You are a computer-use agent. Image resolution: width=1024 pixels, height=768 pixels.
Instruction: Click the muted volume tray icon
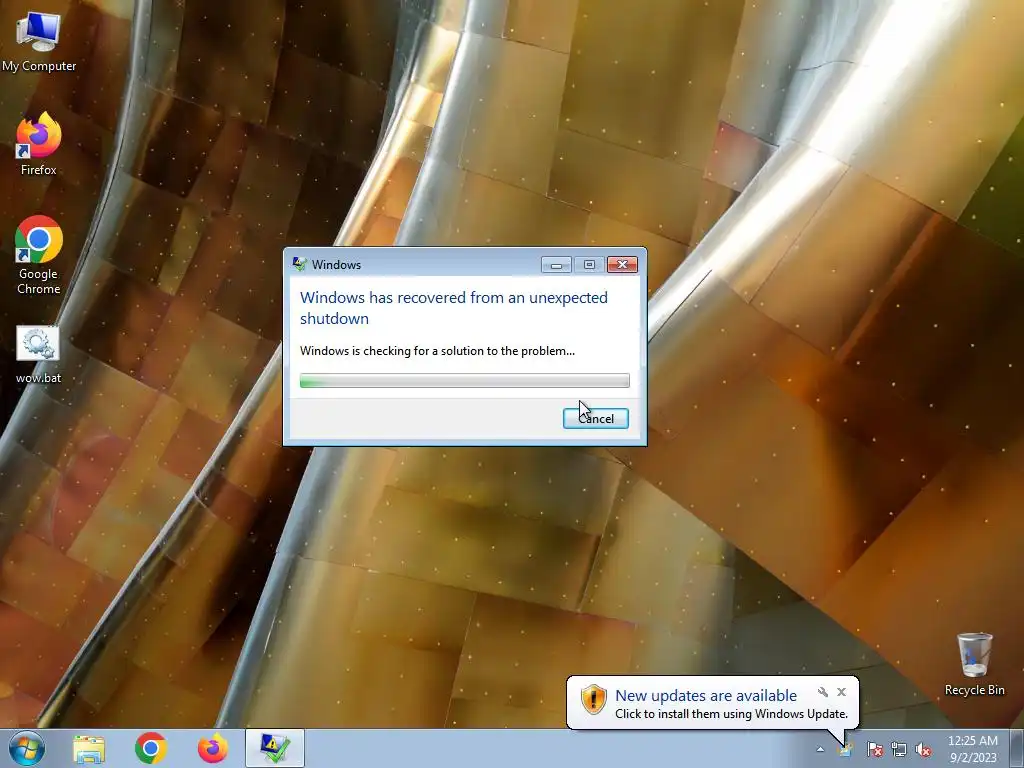pyautogui.click(x=923, y=750)
